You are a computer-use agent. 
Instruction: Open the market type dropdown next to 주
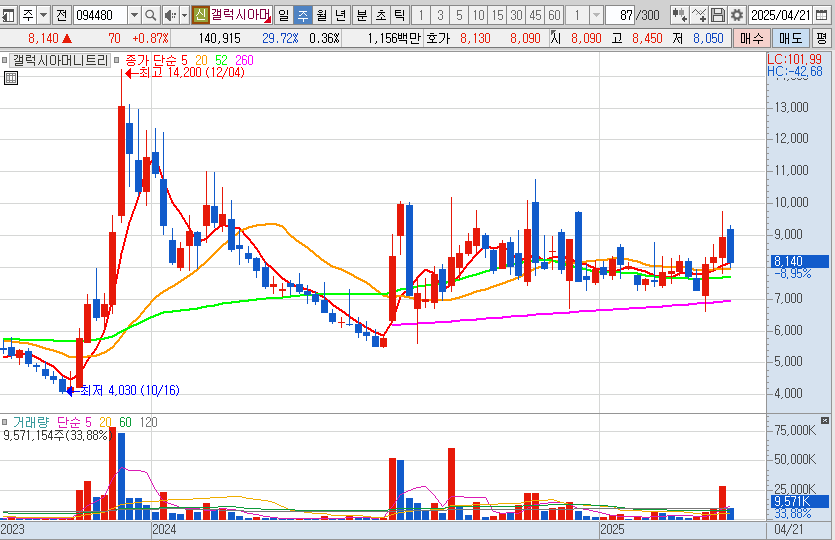[x=44, y=15]
